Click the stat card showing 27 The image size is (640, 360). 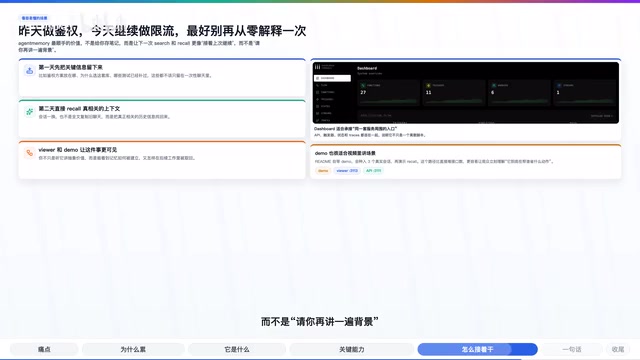point(389,93)
